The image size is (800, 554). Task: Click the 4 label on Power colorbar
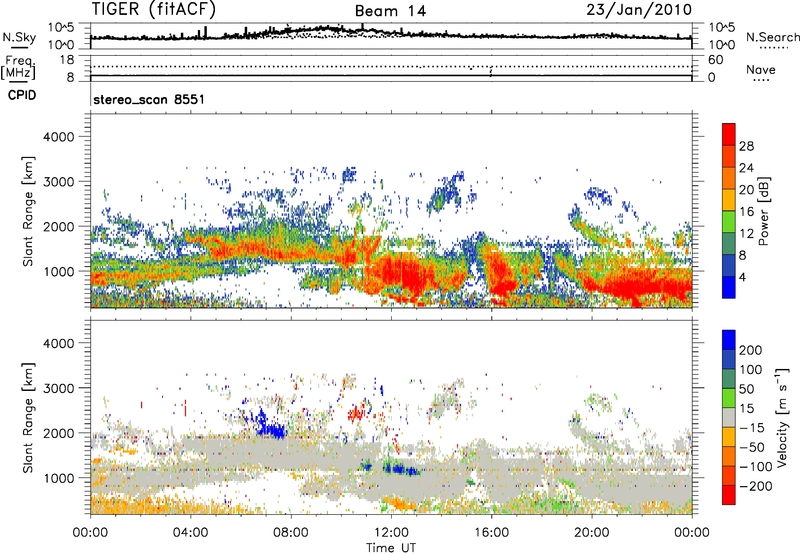pos(743,277)
